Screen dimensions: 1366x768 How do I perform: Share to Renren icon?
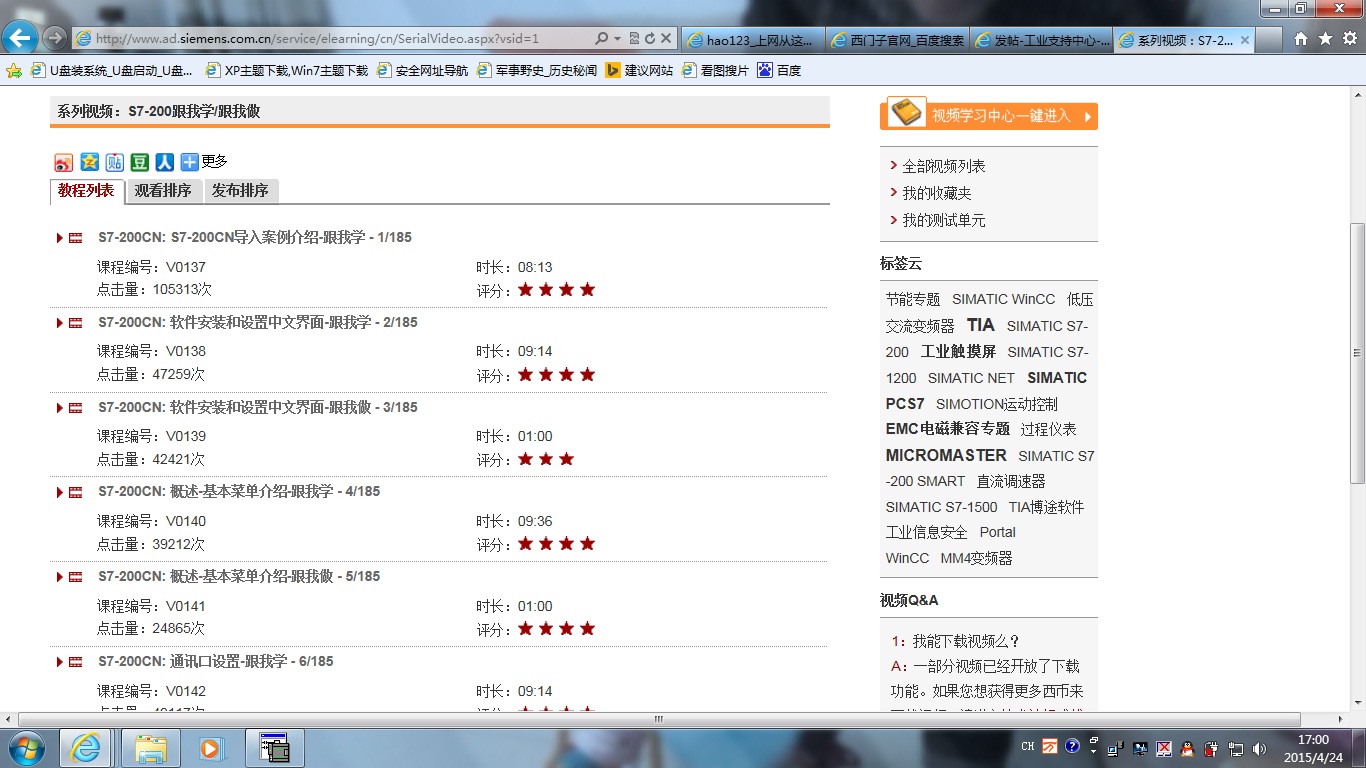tap(165, 162)
